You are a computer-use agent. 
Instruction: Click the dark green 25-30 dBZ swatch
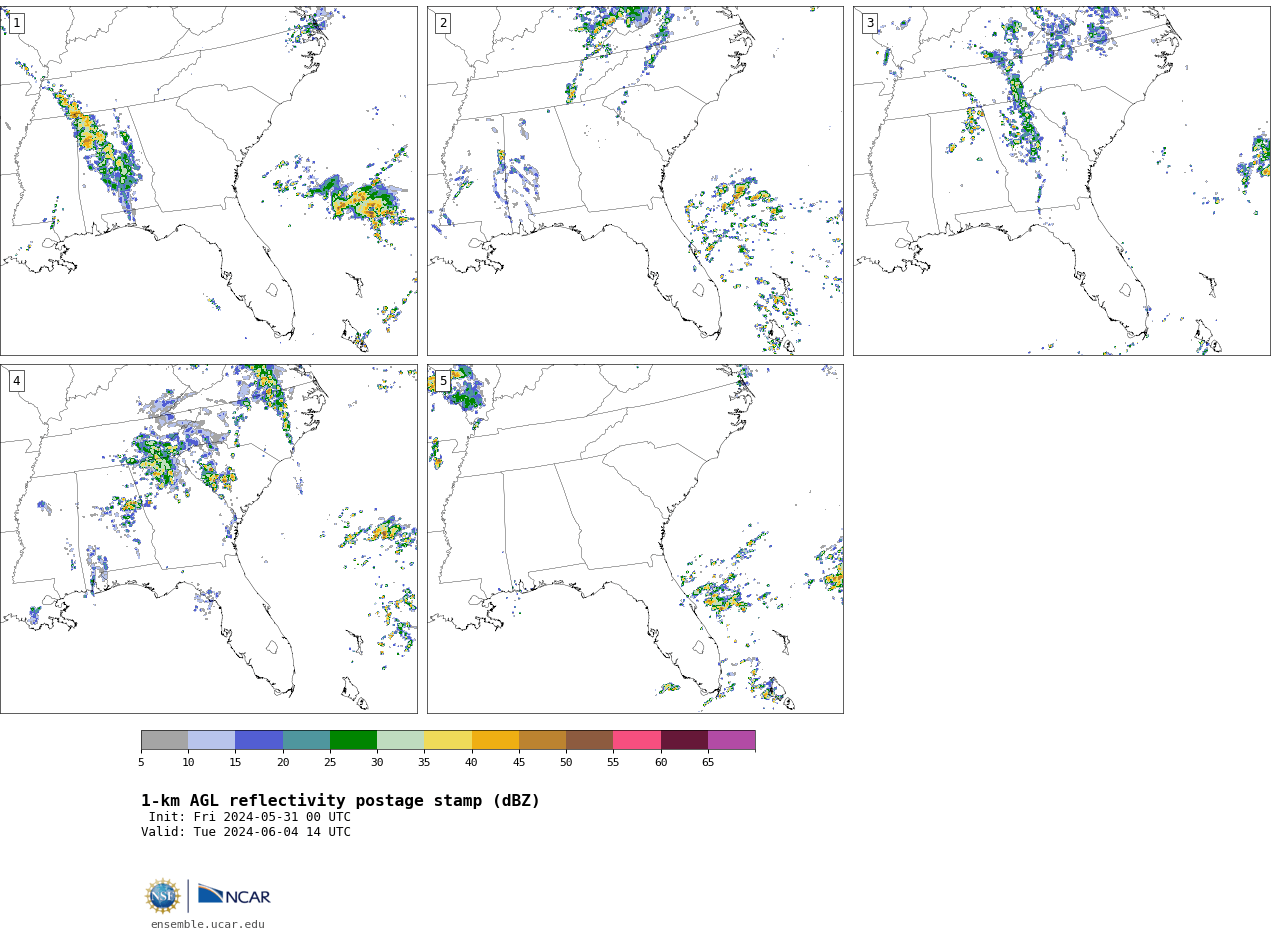353,740
